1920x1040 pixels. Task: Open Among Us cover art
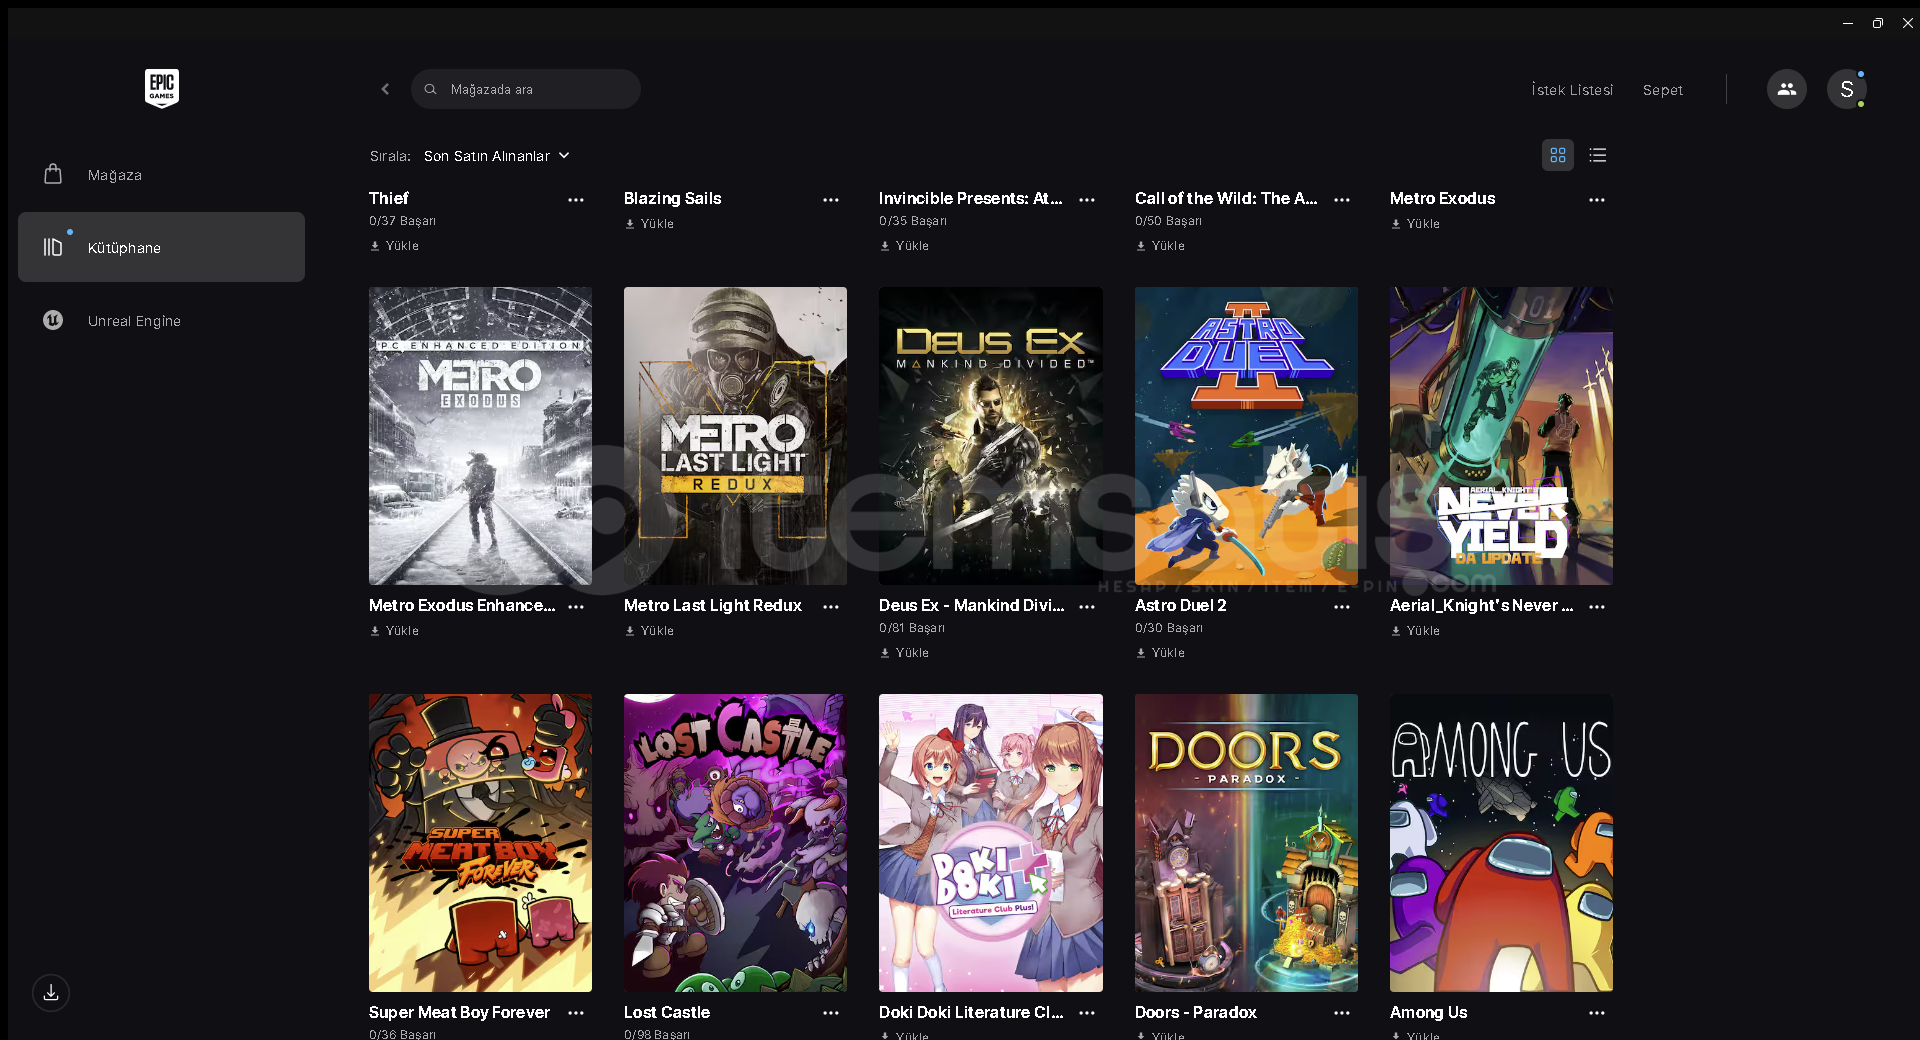pos(1501,843)
